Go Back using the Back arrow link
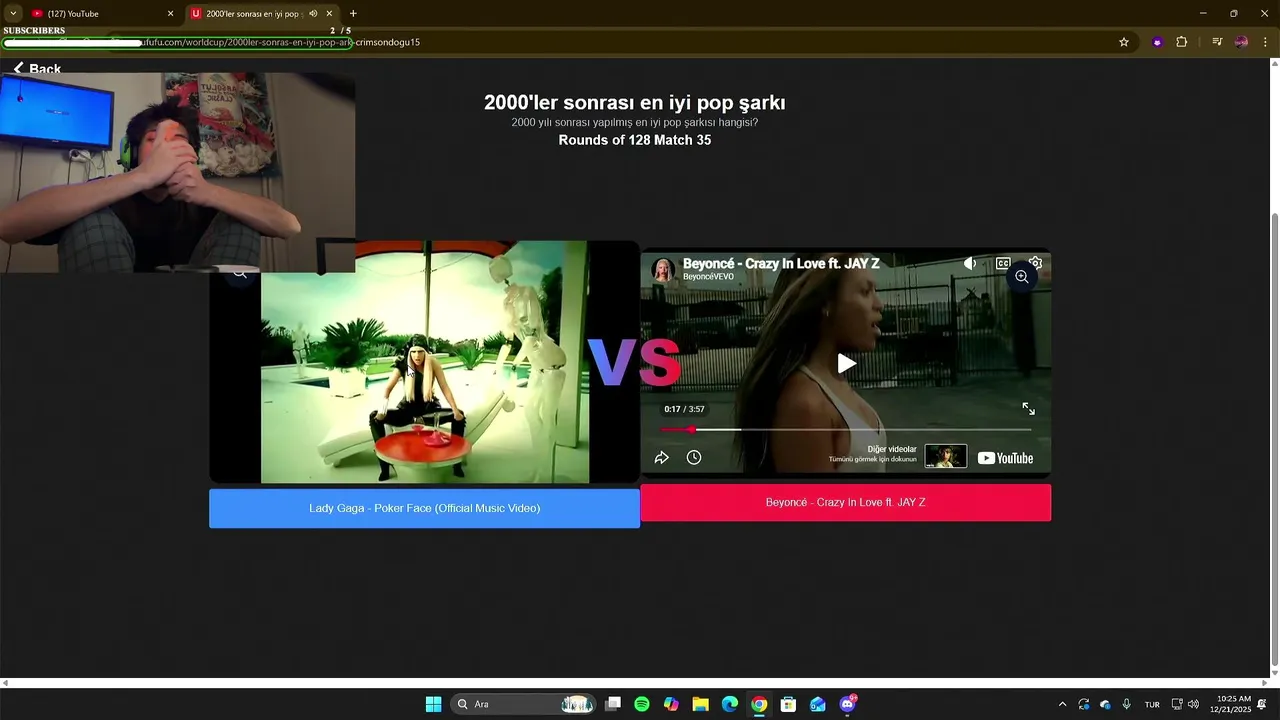1280x720 pixels. click(x=37, y=68)
